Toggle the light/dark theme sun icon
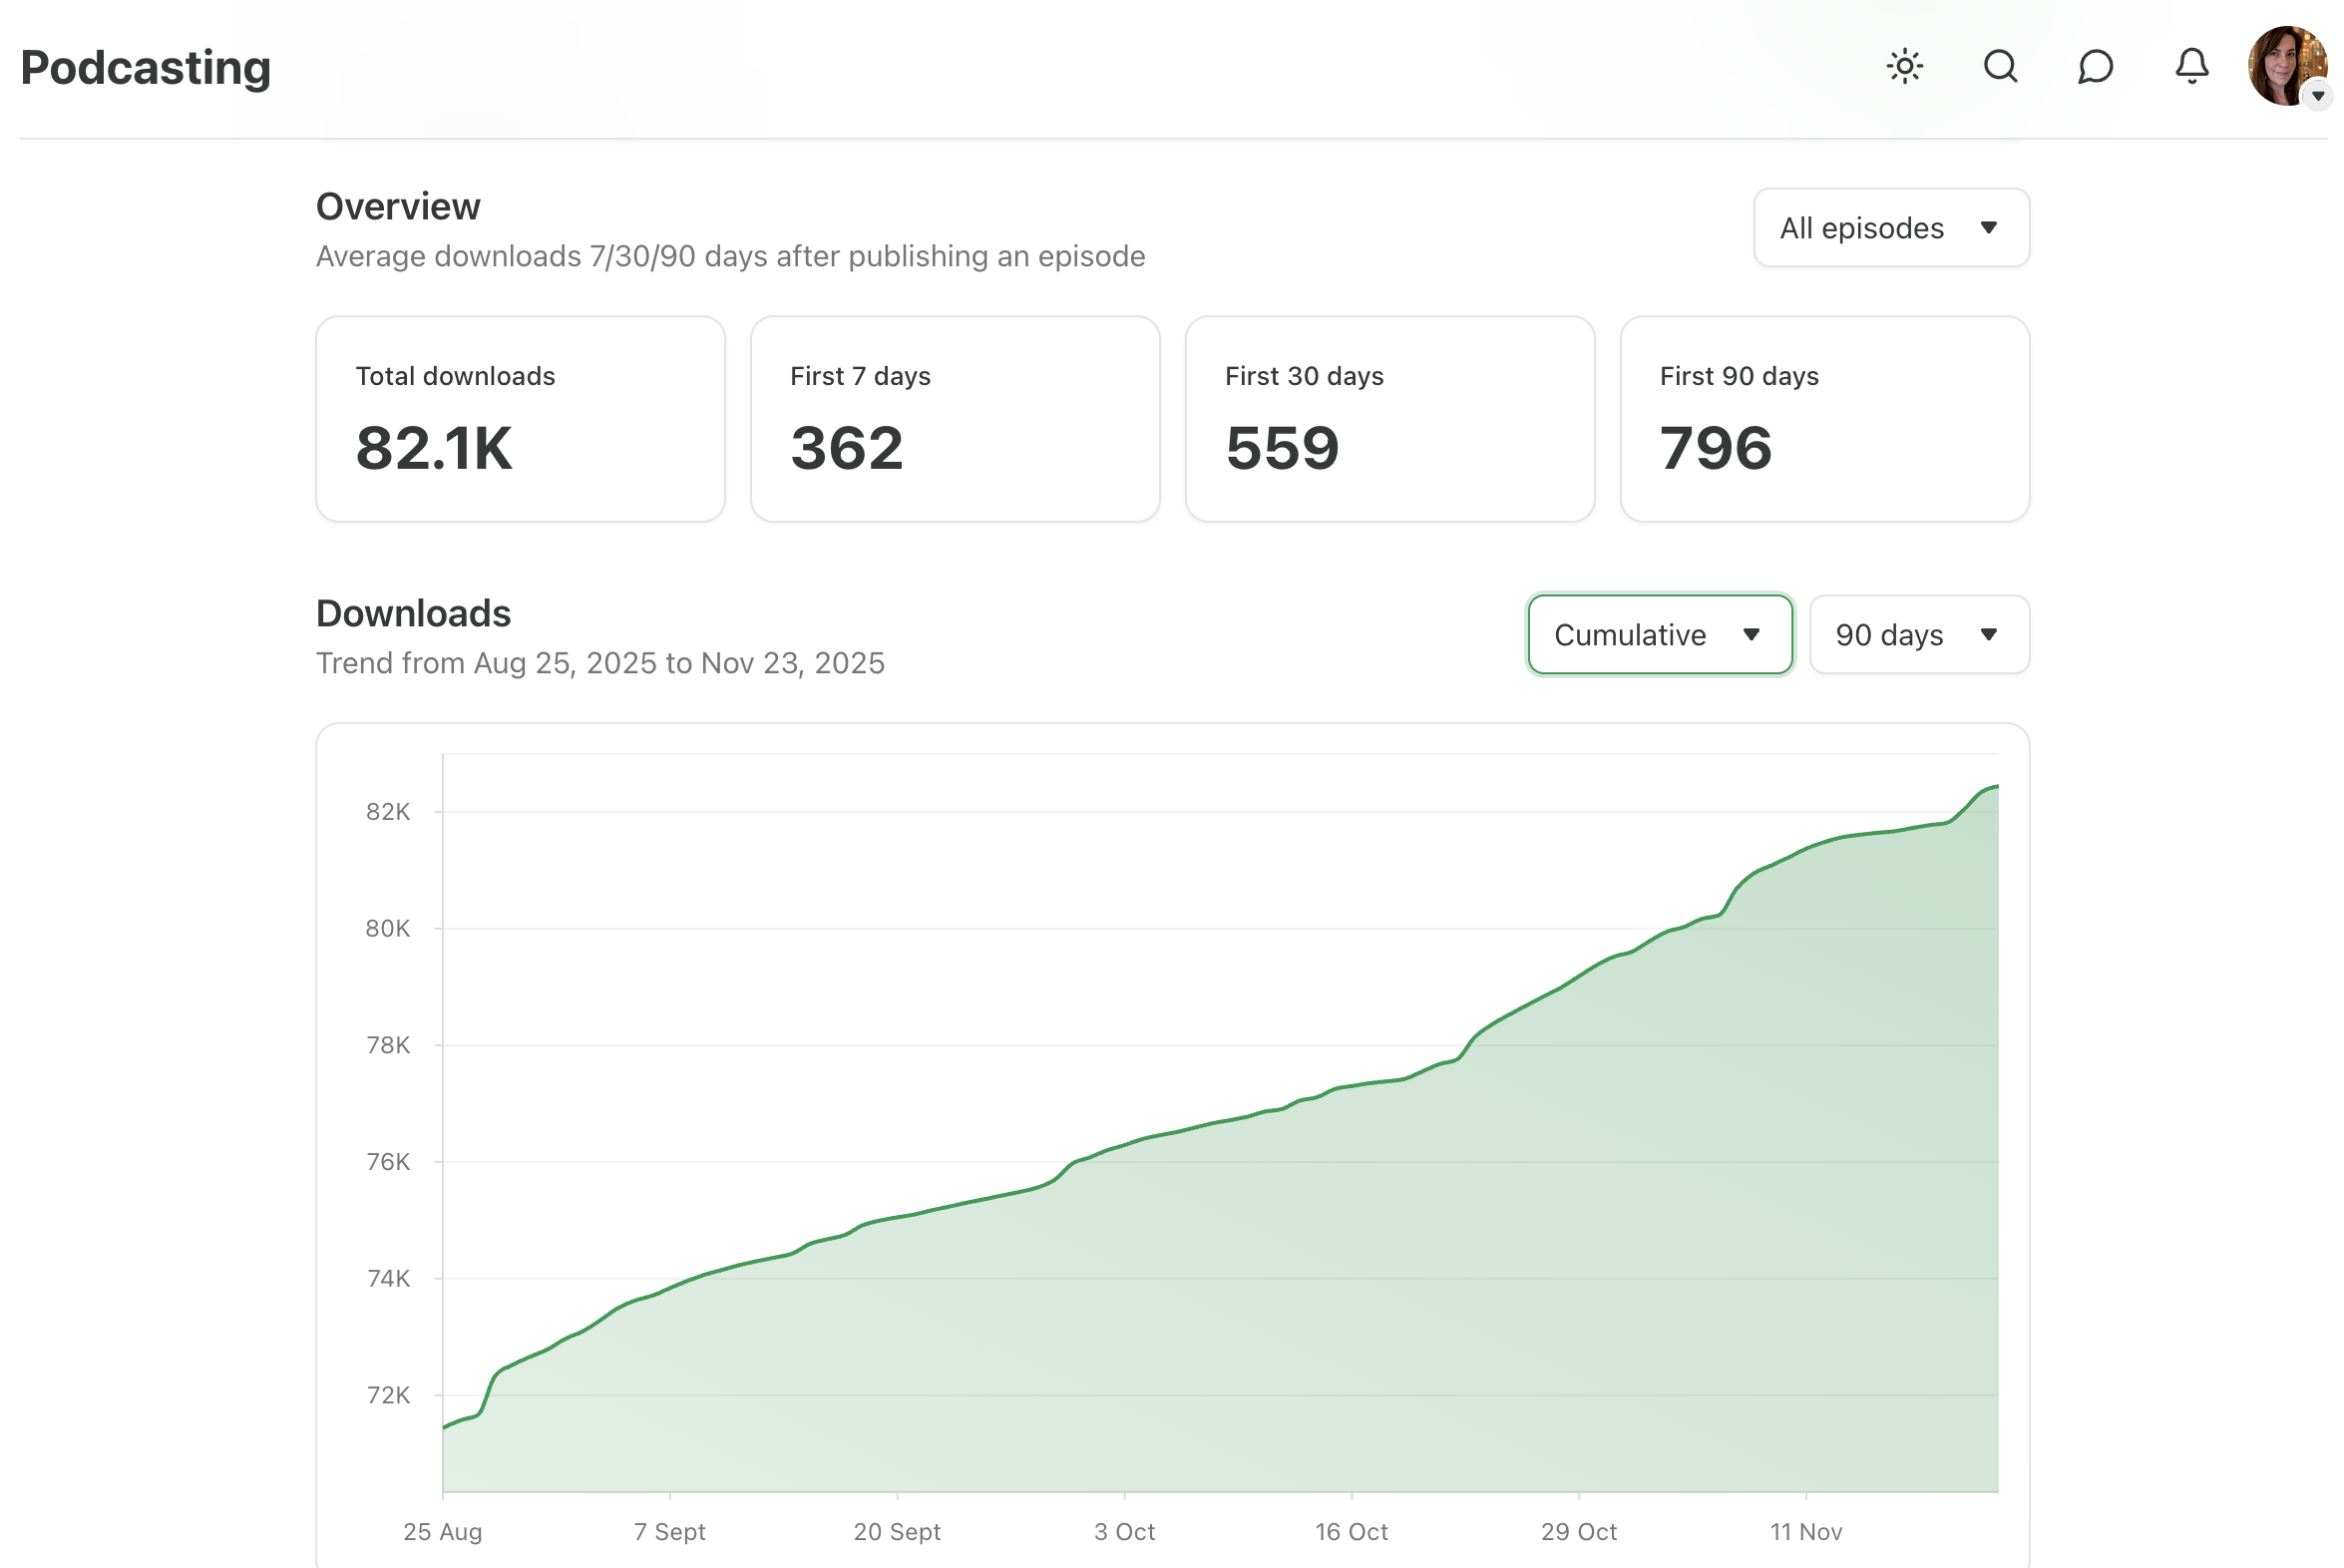The height and width of the screenshot is (1568, 2344). (1904, 67)
